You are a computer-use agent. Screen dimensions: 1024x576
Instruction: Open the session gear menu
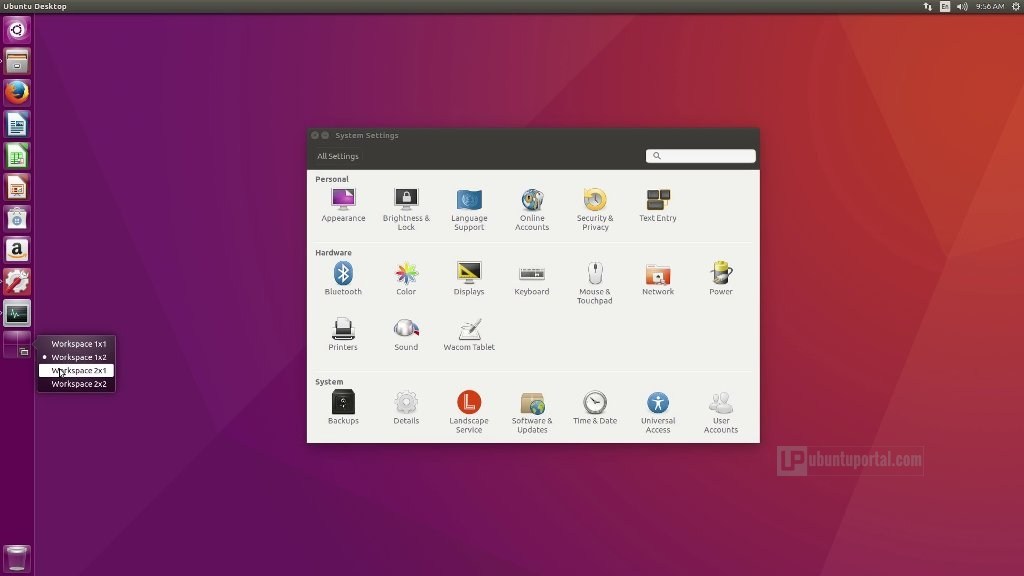1016,7
